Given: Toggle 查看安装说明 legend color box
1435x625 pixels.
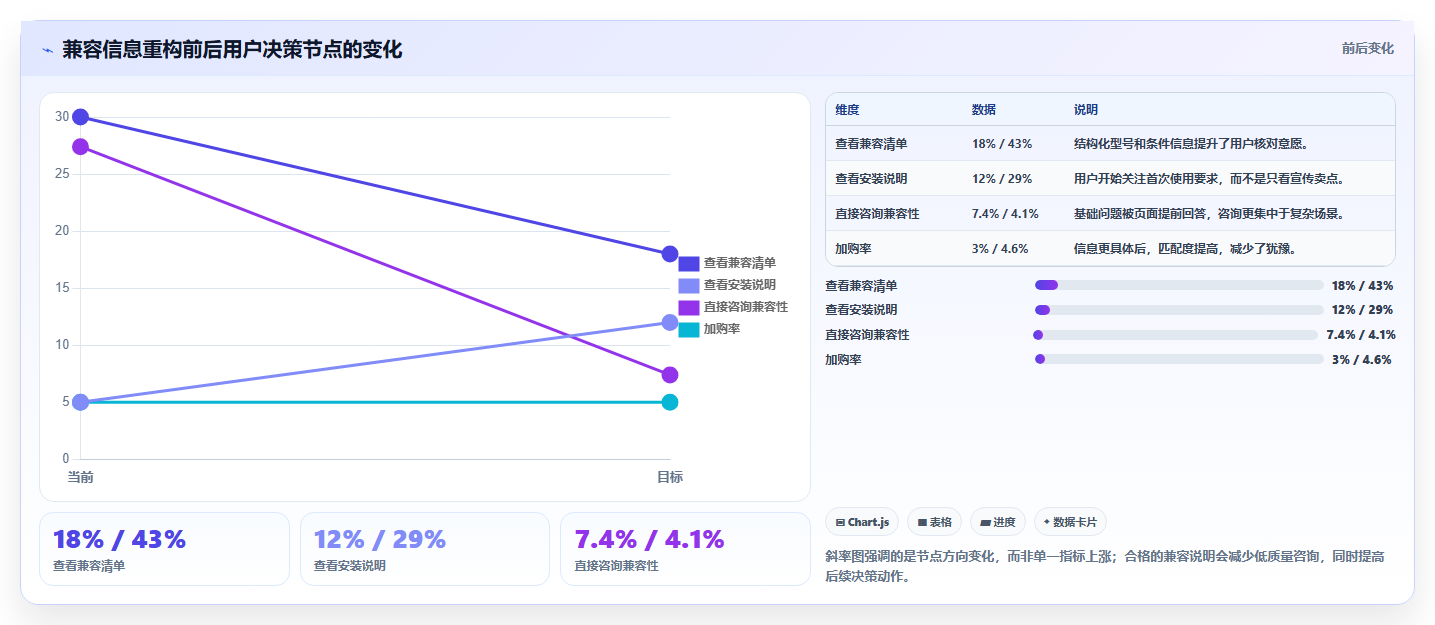Looking at the screenshot, I should coord(688,285).
